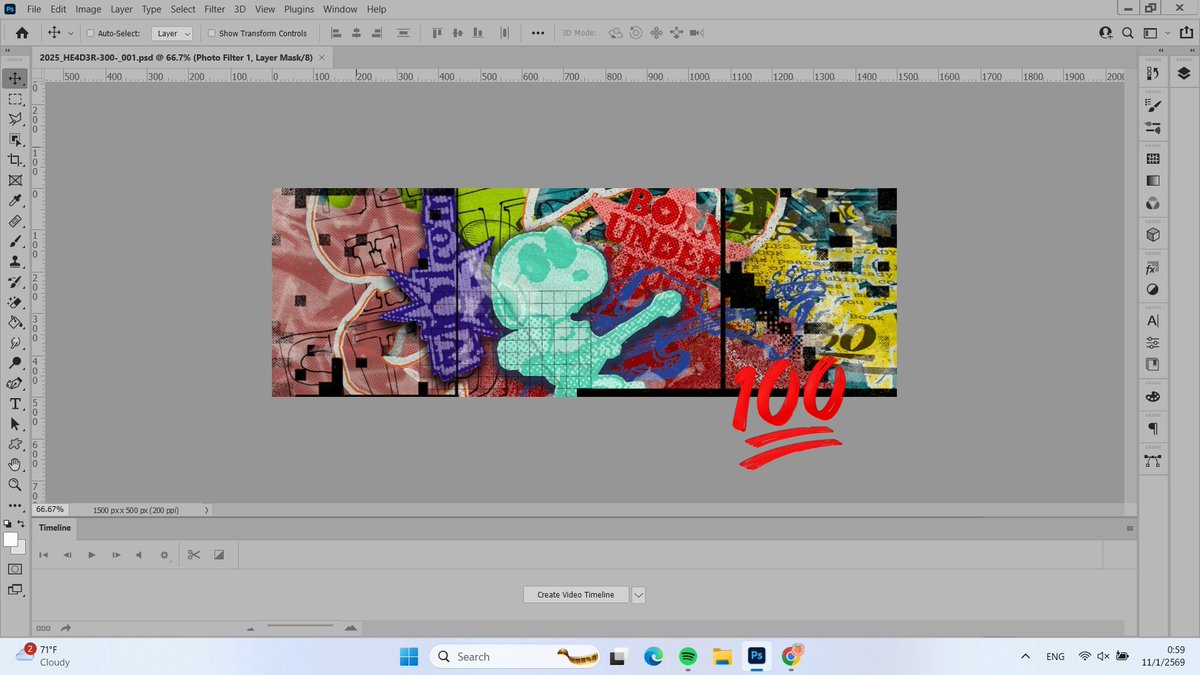
Task: Select the Crop tool
Action: tap(15, 160)
